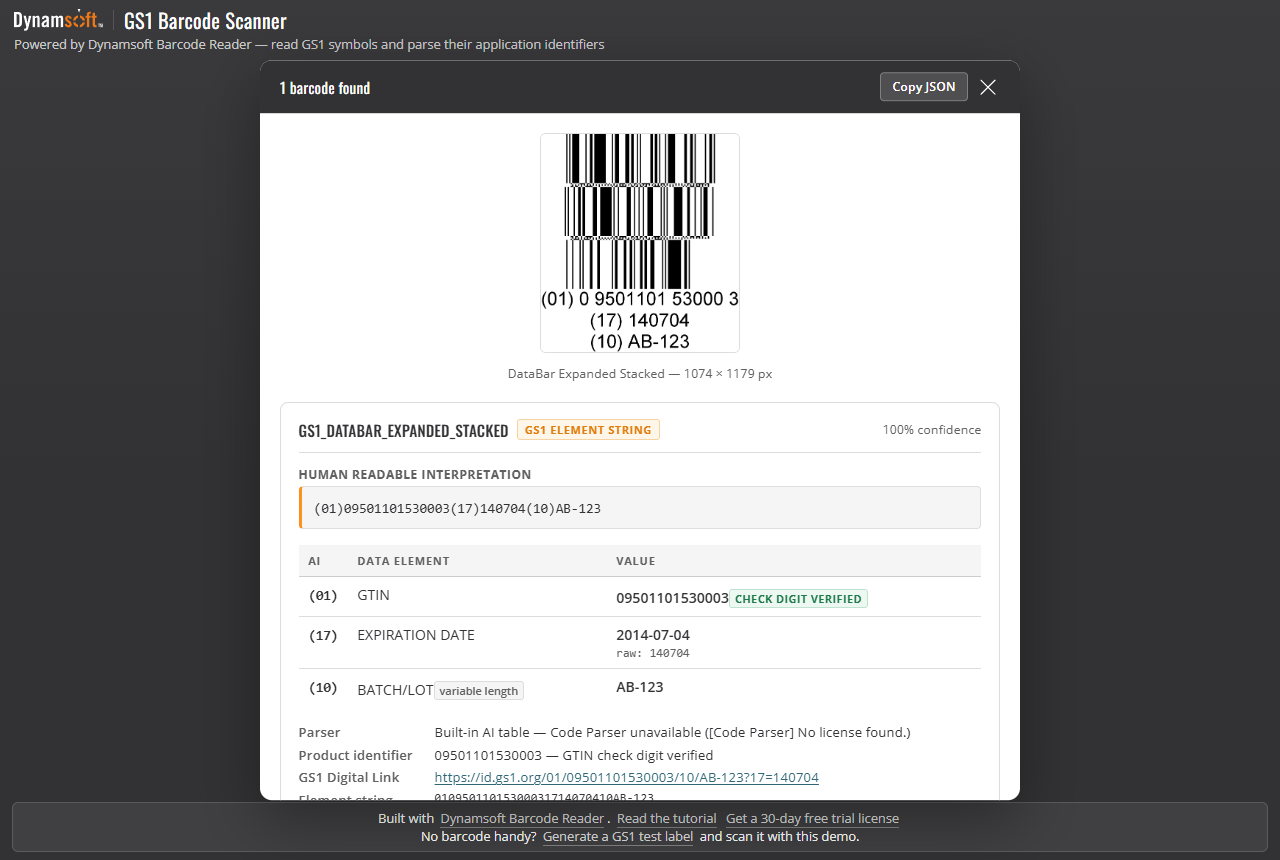Click the 1 barcode found title
Screen dimensions: 1280x860
325,88
